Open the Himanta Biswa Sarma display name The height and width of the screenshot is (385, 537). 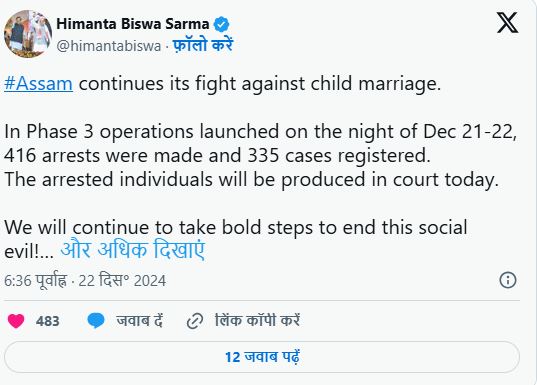133,24
